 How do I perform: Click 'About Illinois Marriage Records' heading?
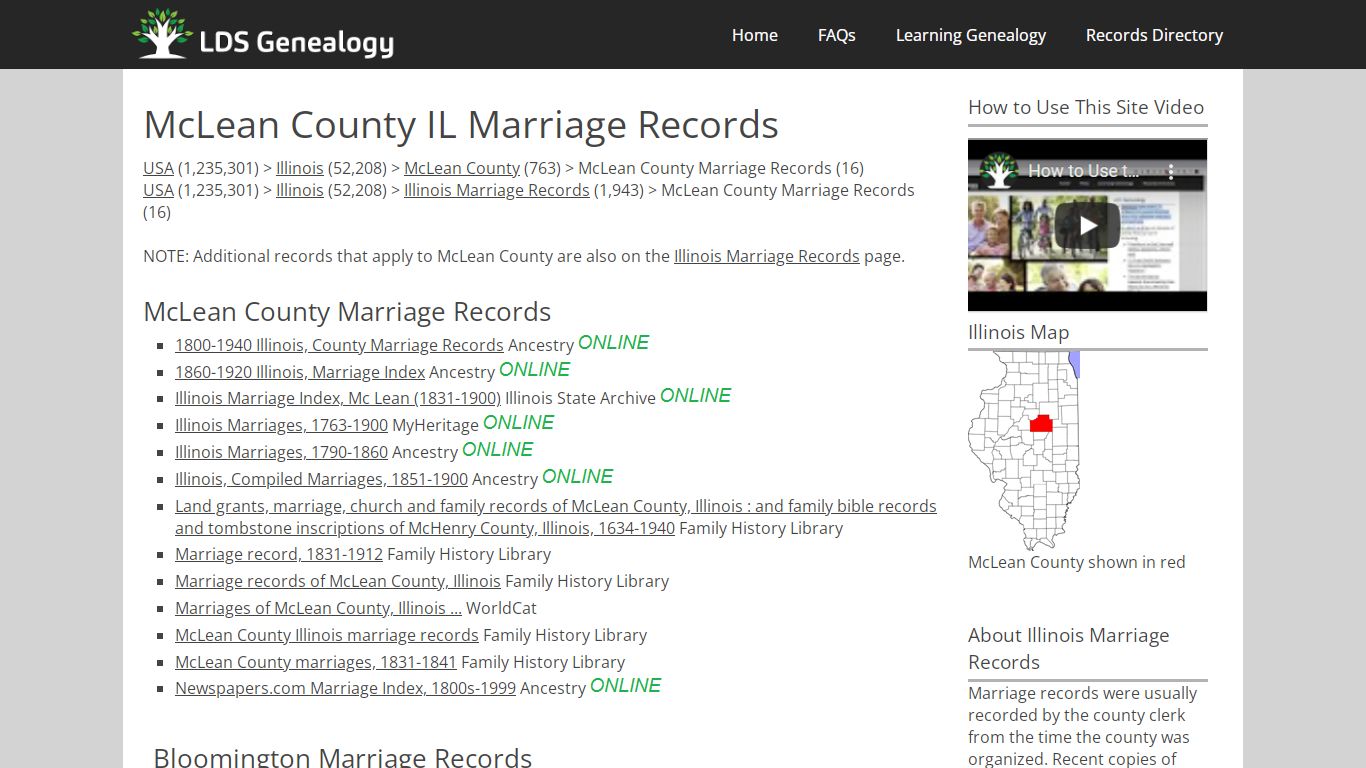point(1068,648)
